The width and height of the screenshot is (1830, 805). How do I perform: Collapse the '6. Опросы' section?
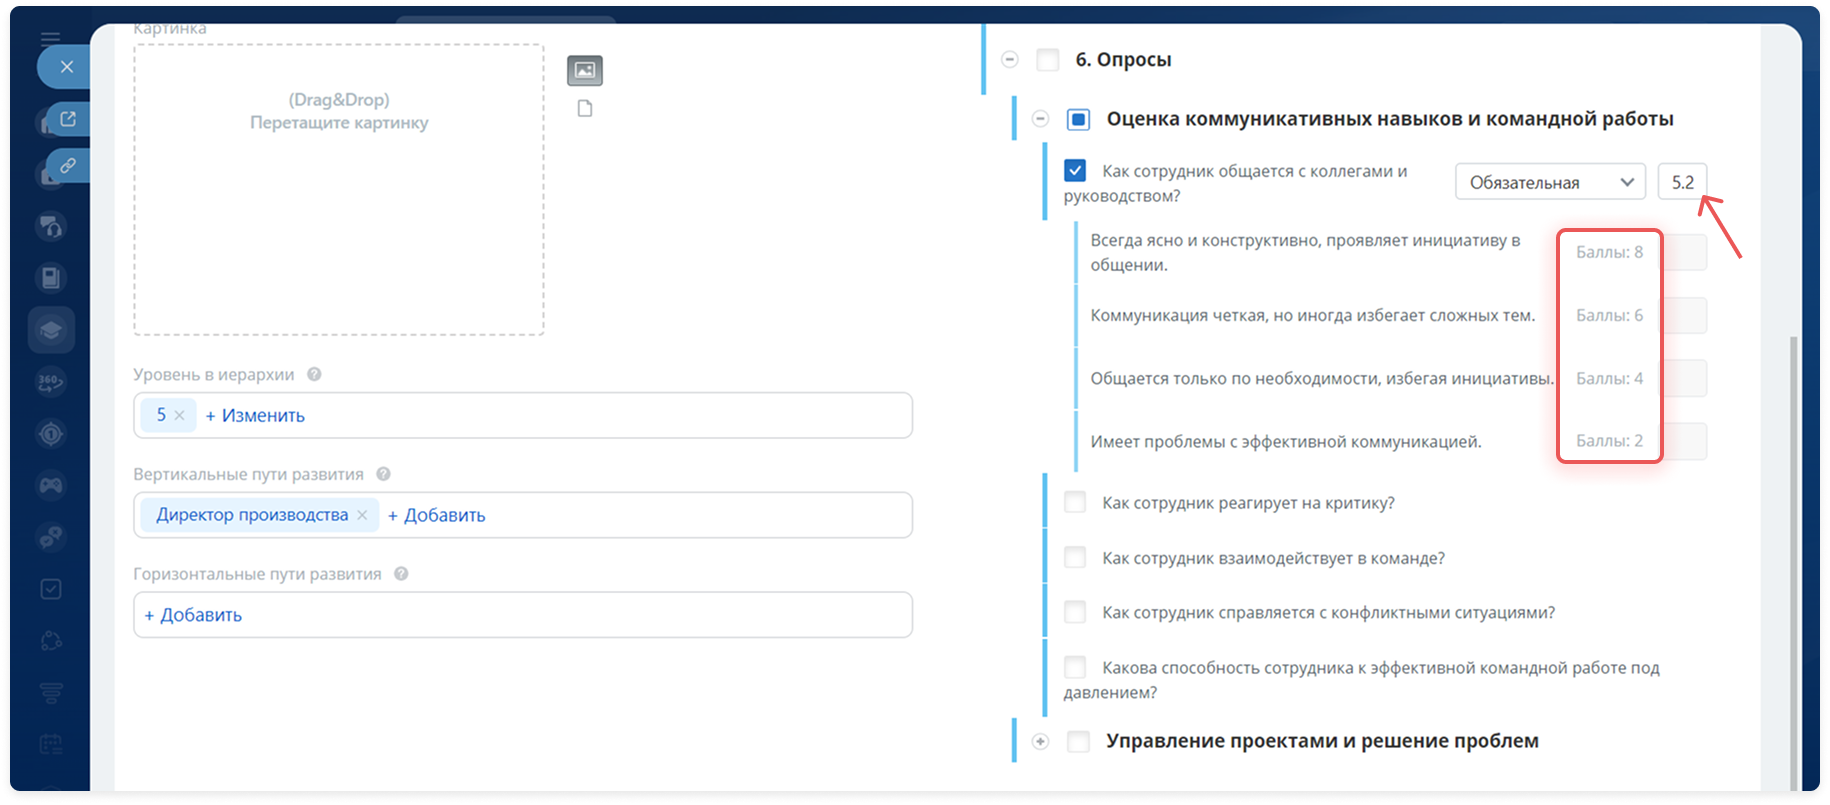point(1010,60)
